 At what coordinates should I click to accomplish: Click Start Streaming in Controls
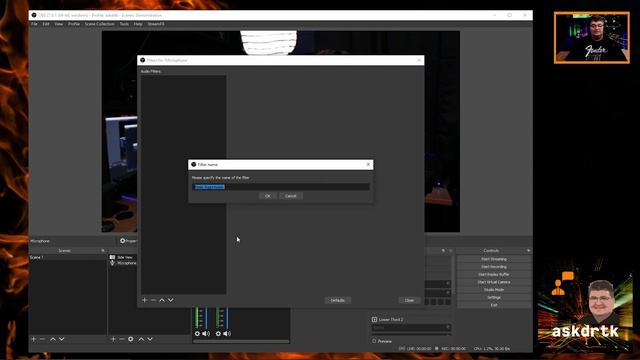tap(494, 259)
